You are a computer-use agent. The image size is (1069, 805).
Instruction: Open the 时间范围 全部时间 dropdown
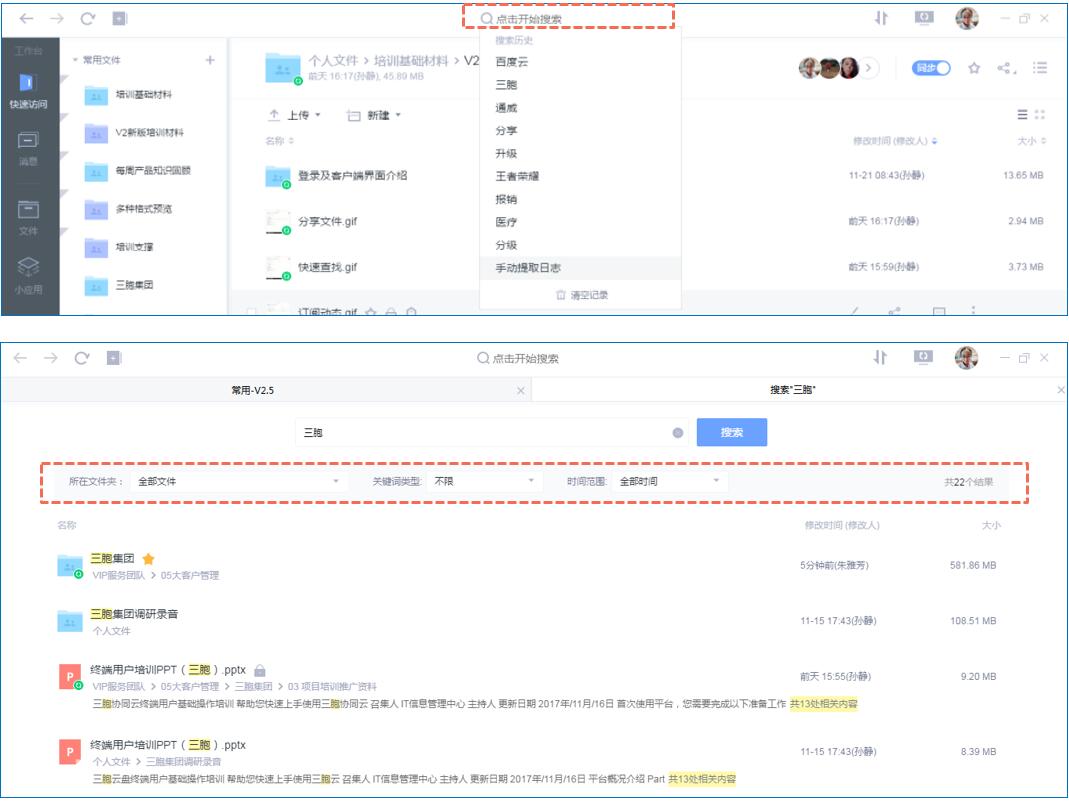pos(669,481)
